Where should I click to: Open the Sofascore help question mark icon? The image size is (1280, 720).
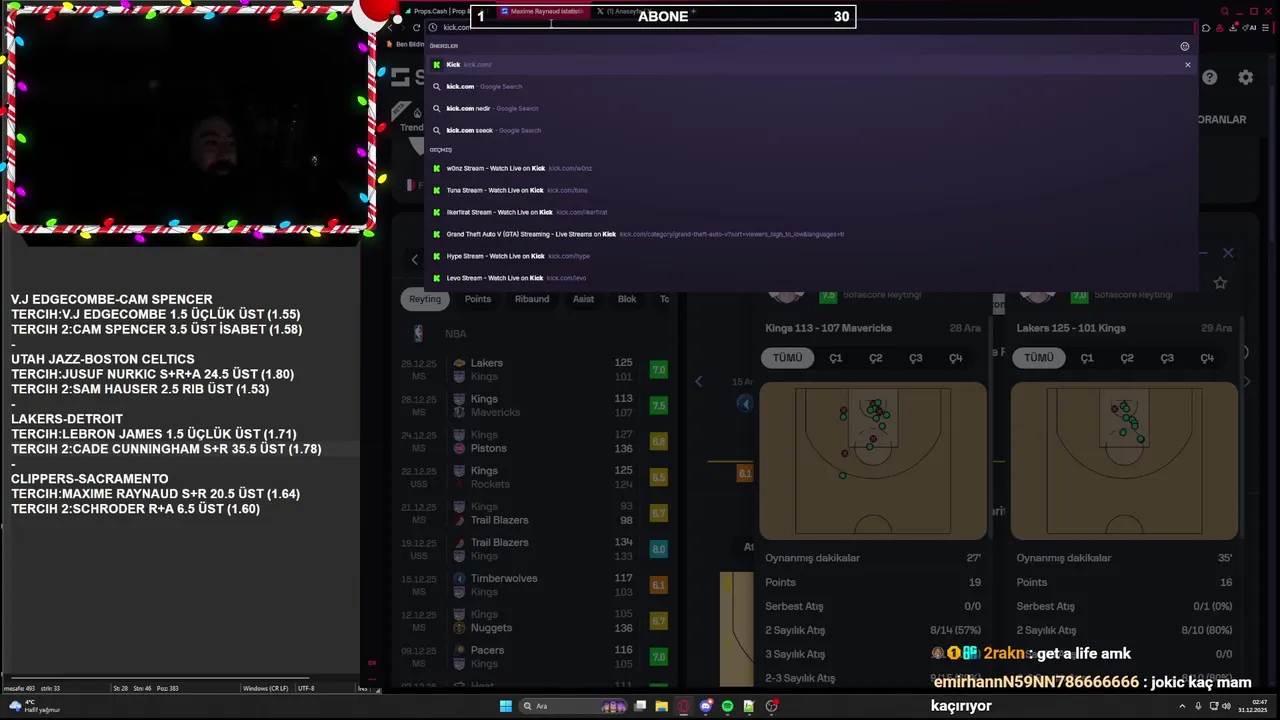point(1210,77)
